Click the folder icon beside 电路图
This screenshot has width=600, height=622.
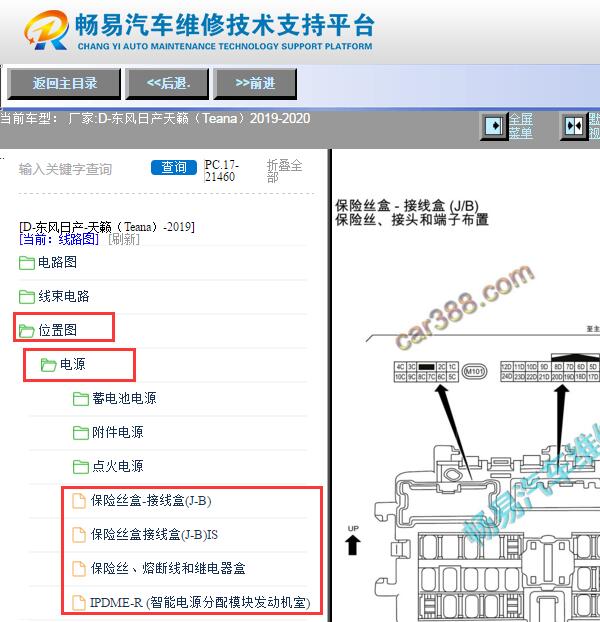click(27, 263)
